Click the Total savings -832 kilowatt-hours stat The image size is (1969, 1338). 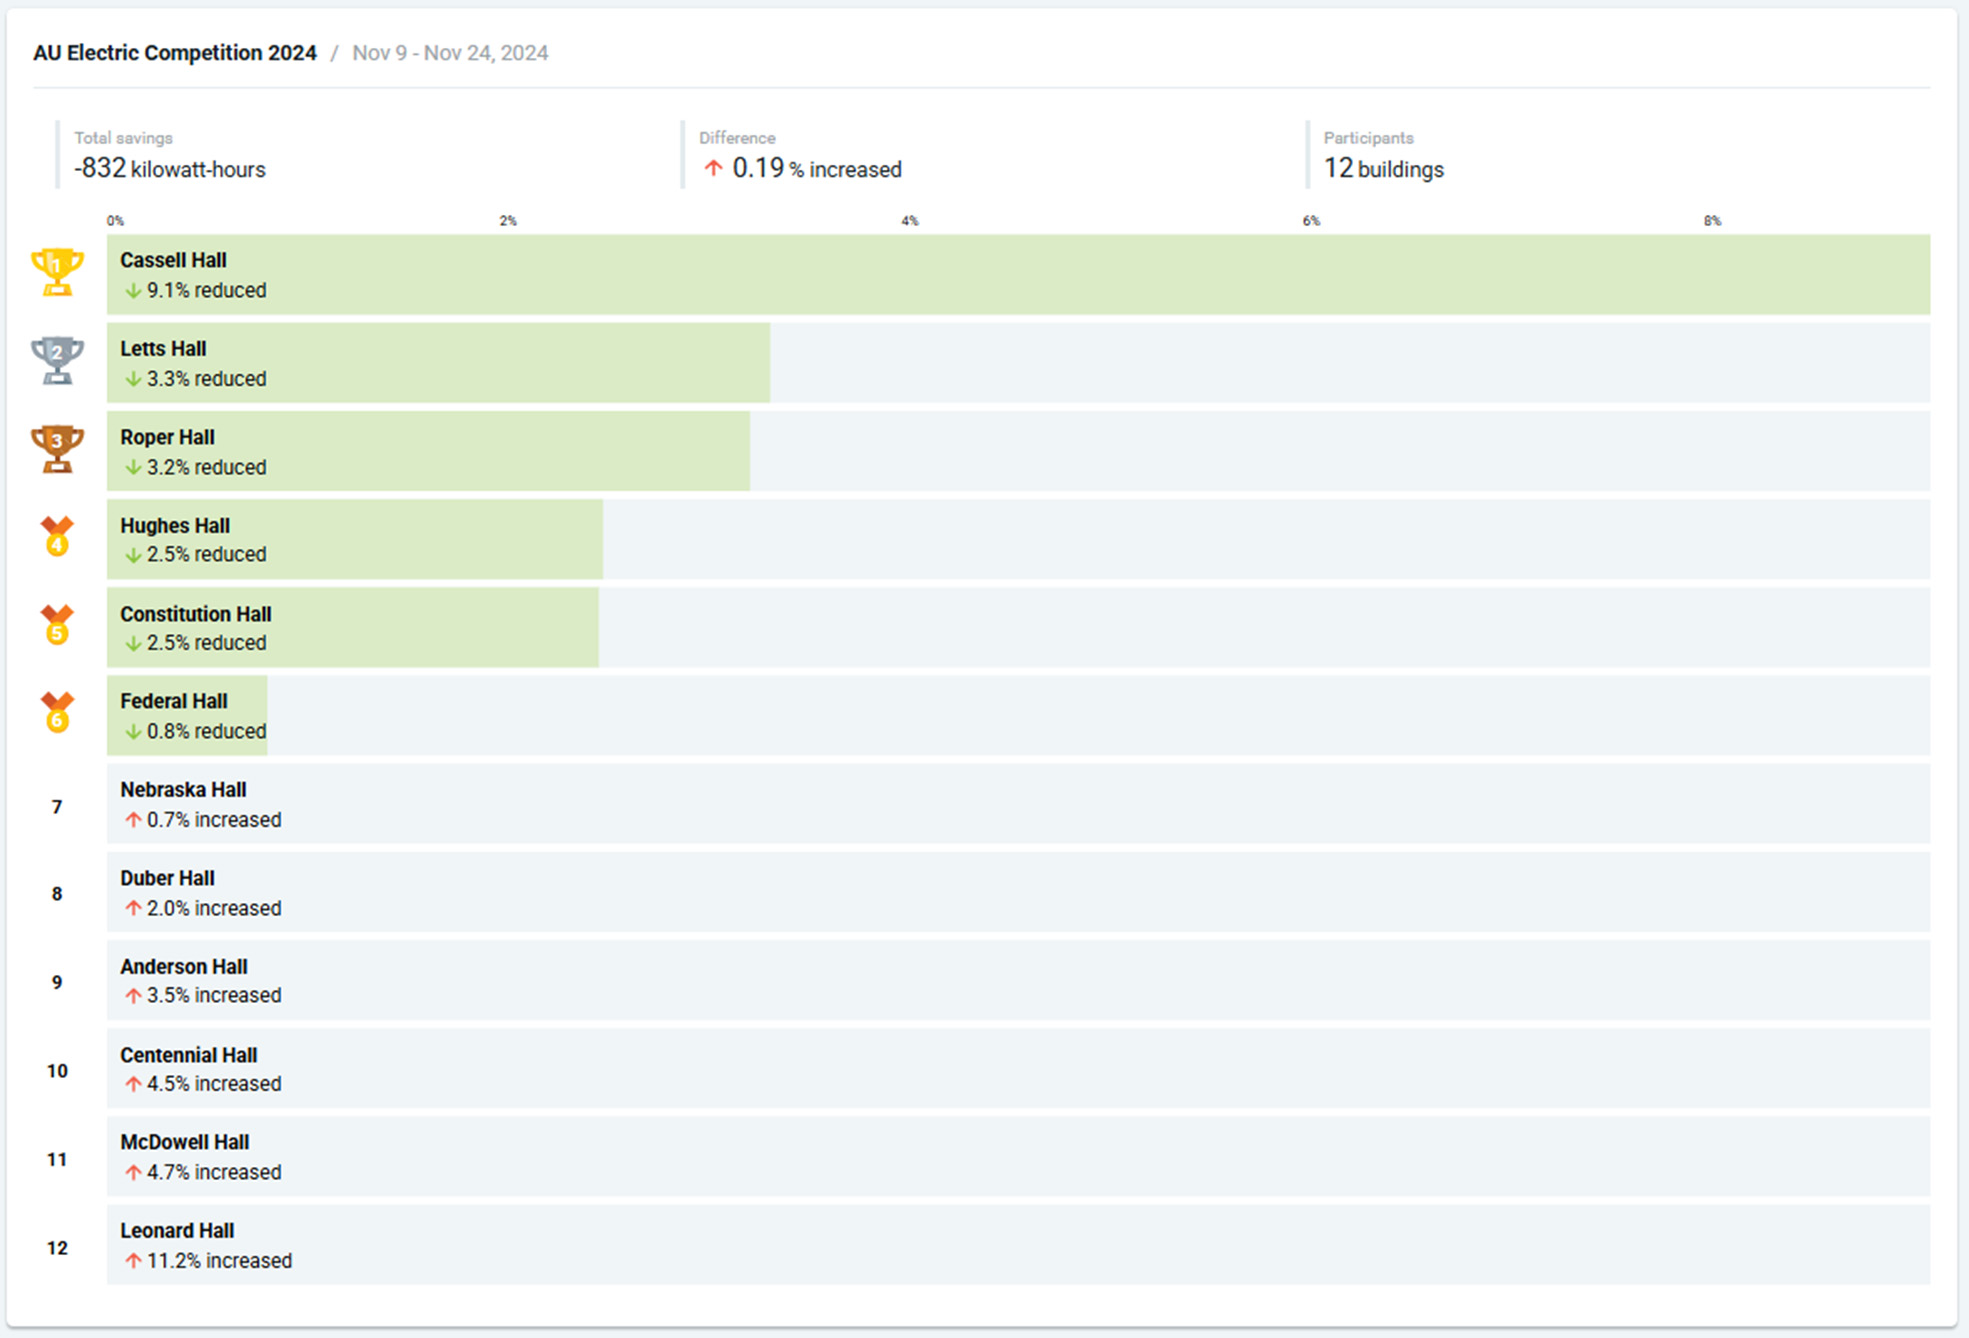pos(170,155)
